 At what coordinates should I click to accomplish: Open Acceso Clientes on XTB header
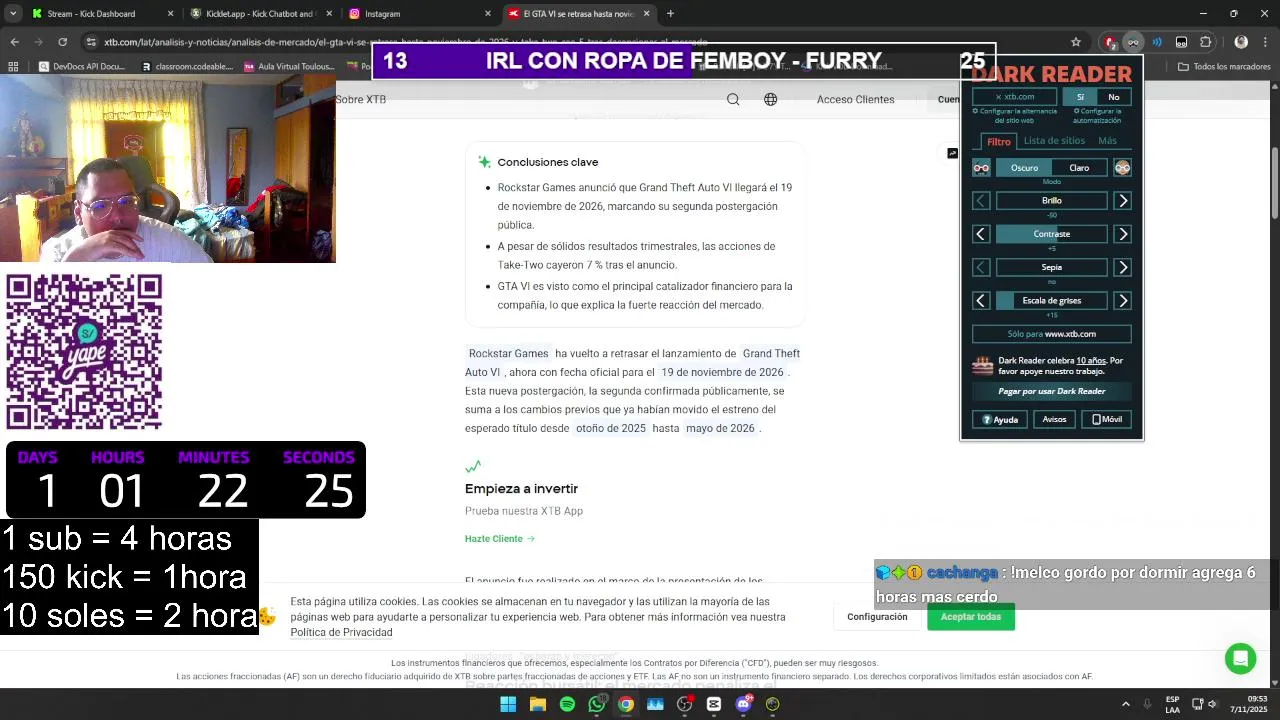pyautogui.click(x=855, y=99)
